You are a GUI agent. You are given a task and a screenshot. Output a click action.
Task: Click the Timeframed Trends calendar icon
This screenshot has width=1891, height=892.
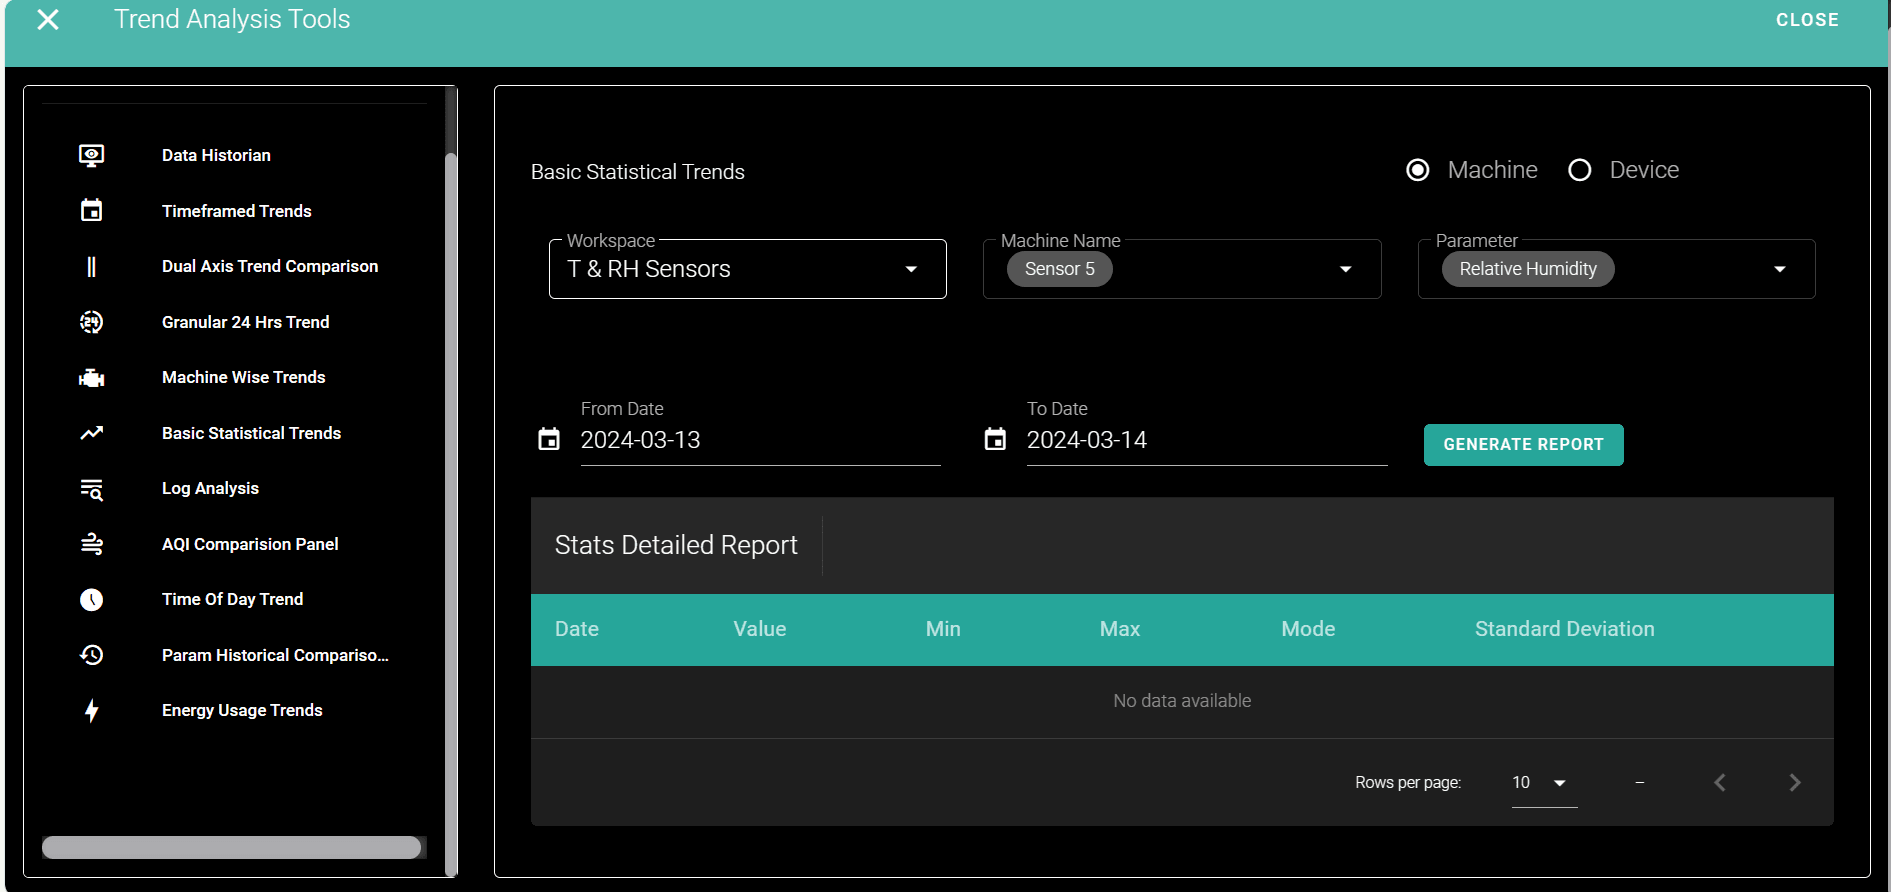[x=91, y=211]
